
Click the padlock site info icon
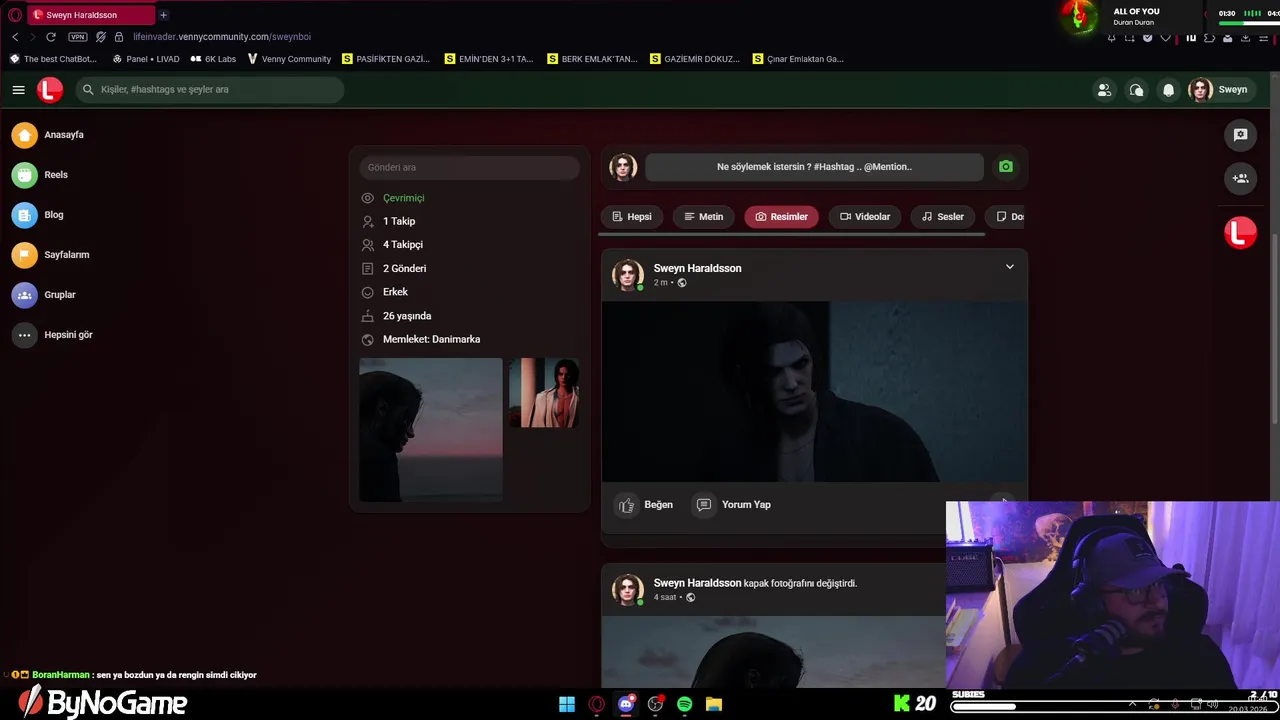point(119,37)
